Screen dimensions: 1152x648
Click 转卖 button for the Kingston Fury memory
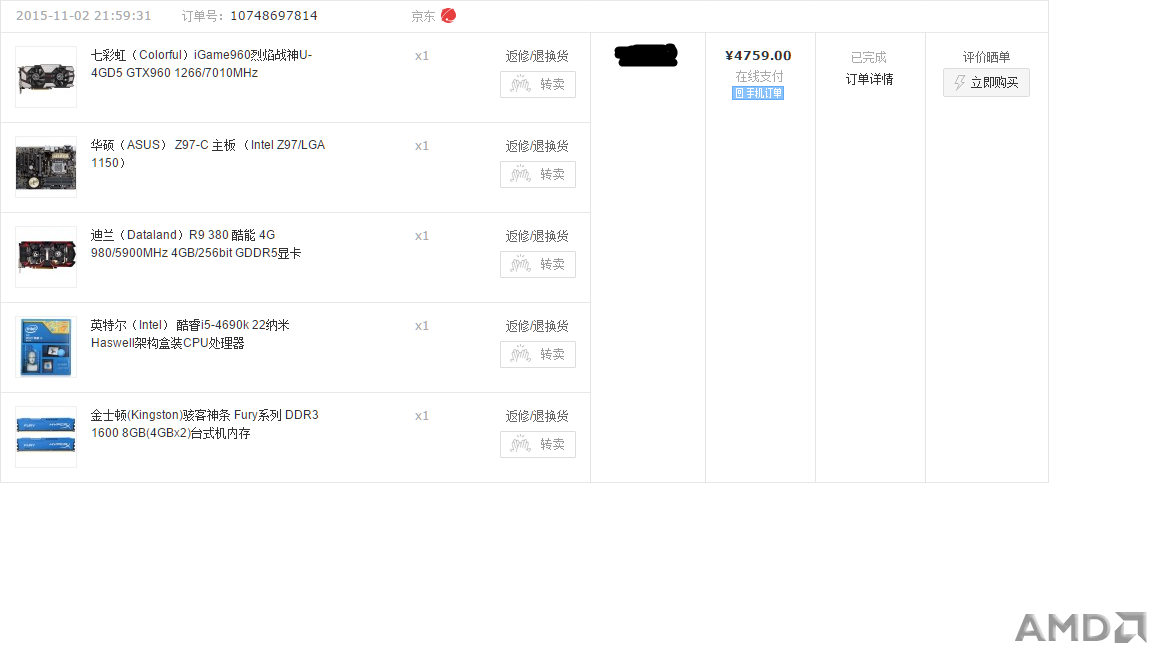538,444
